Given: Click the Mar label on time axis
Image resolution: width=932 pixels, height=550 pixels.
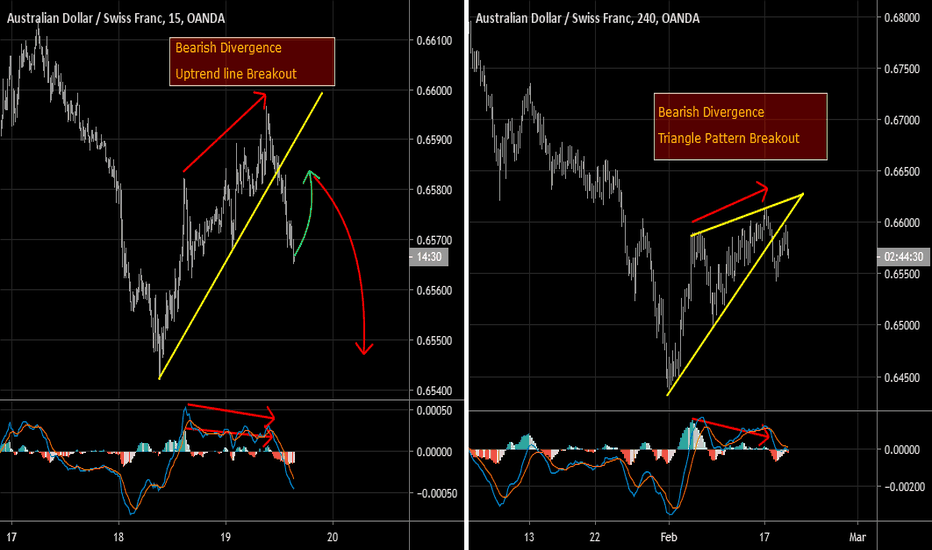Looking at the screenshot, I should [x=857, y=537].
